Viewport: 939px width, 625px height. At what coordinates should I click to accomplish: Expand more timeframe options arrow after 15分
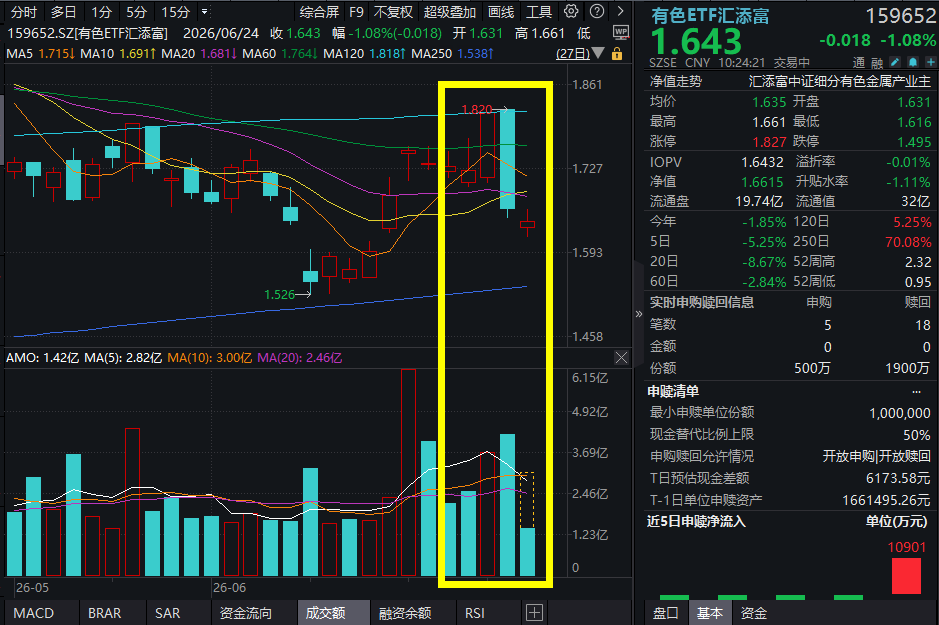click(204, 11)
